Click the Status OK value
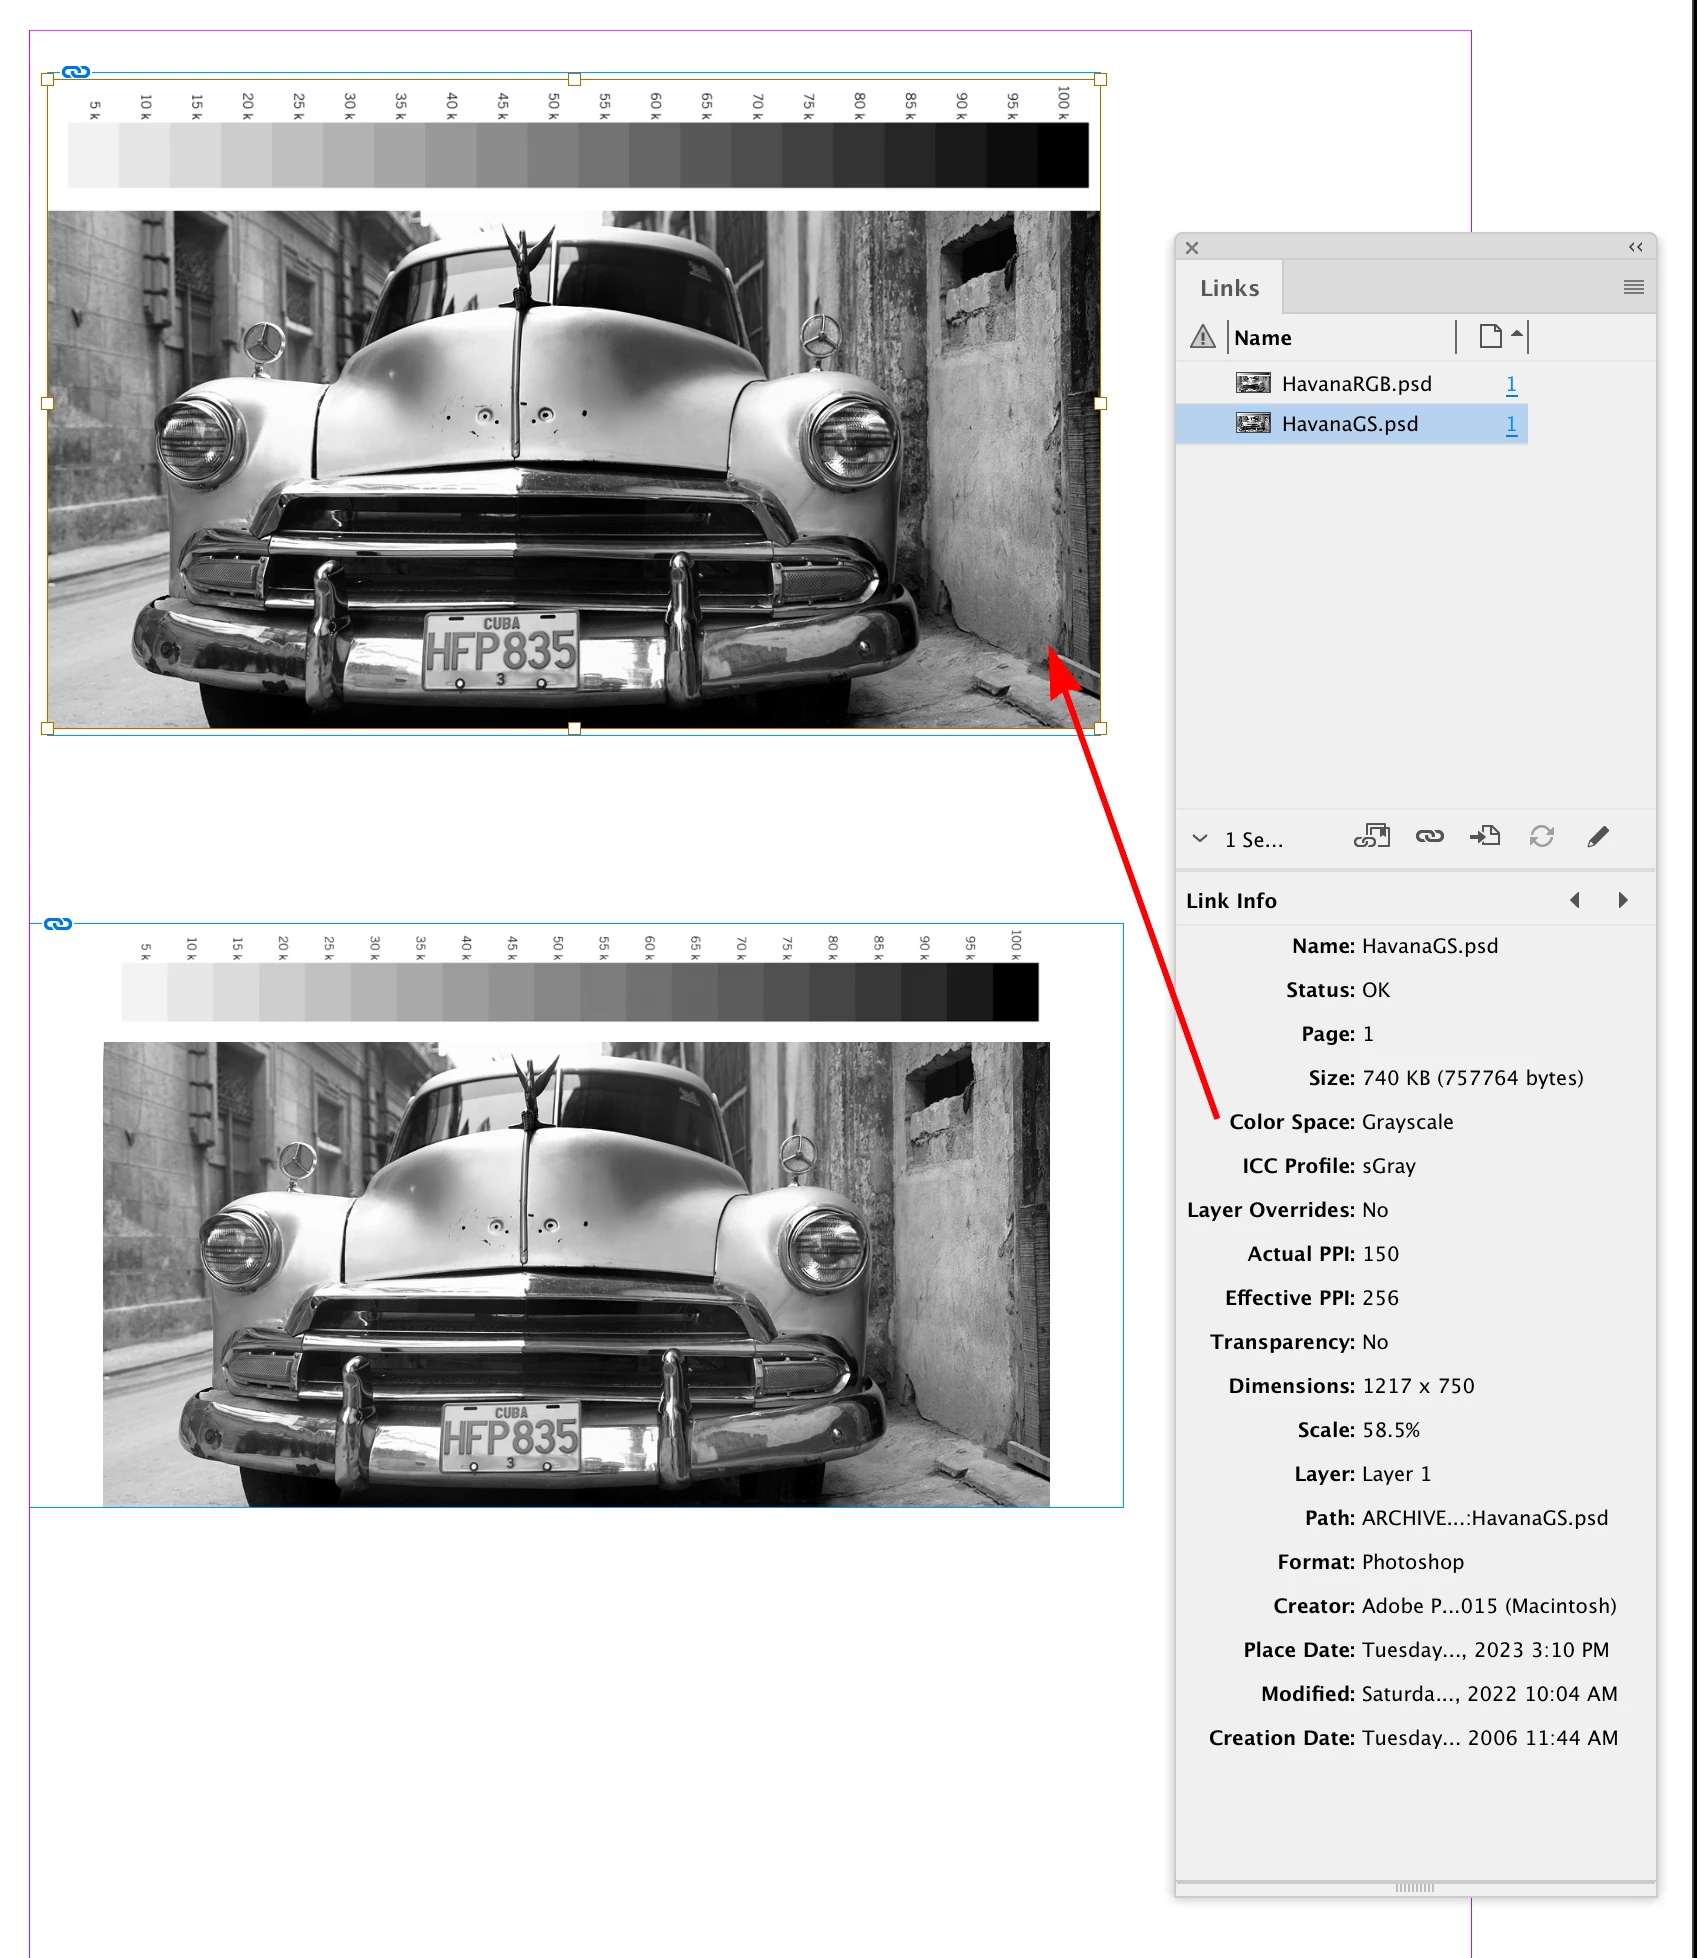The height and width of the screenshot is (1958, 1704). (x=1375, y=990)
